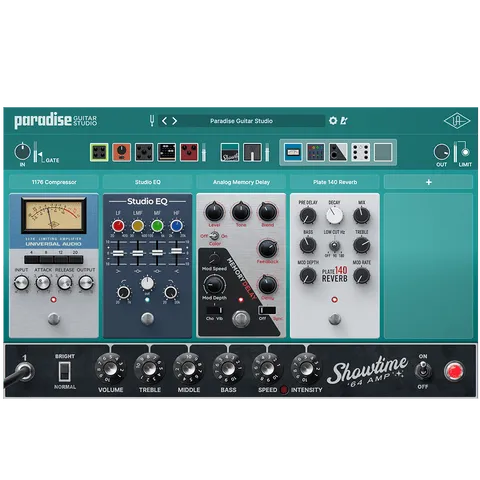The width and height of the screenshot is (480, 480).
Task: Flip the amp ON/OFF power switch
Action: tap(423, 371)
